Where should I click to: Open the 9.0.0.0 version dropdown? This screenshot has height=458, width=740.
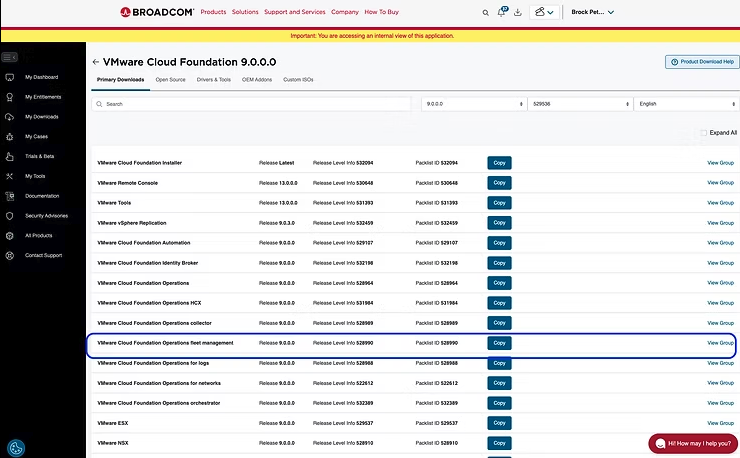point(472,103)
